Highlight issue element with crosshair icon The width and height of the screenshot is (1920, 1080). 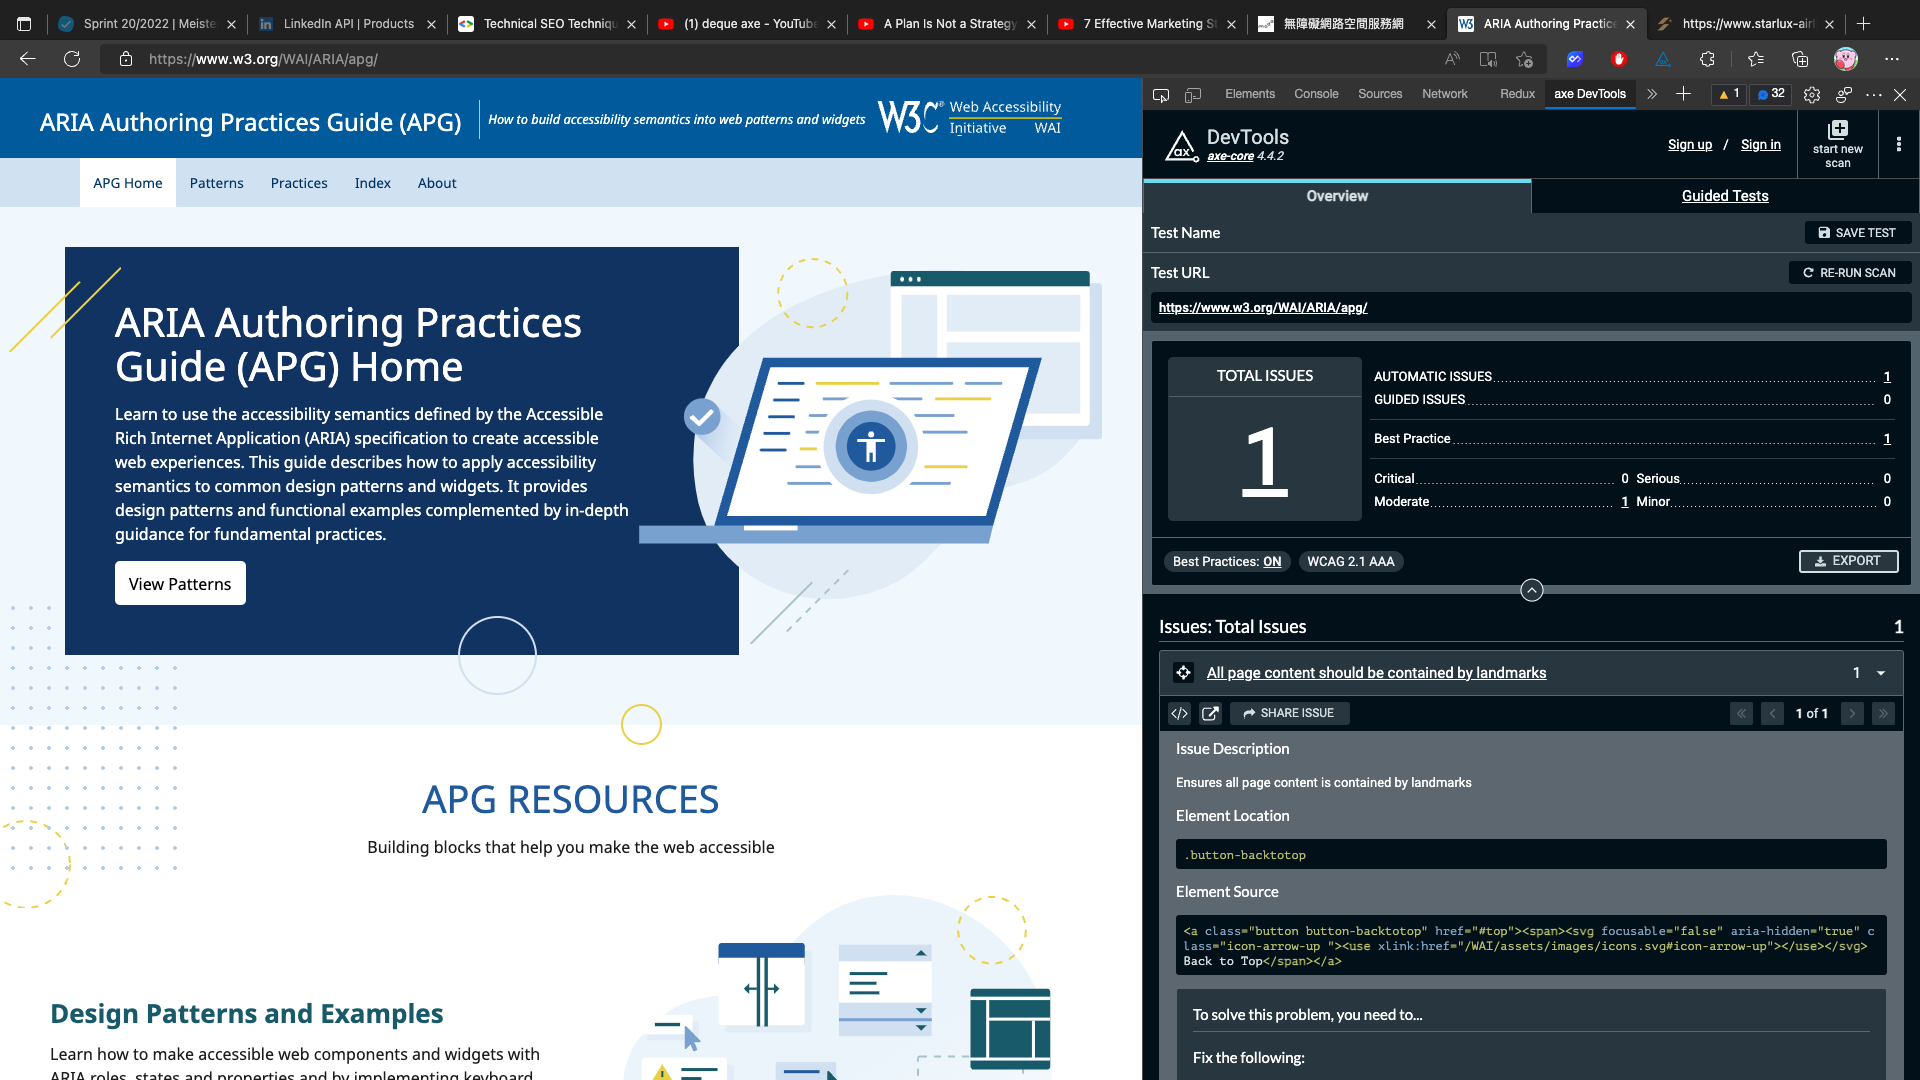coord(1183,673)
